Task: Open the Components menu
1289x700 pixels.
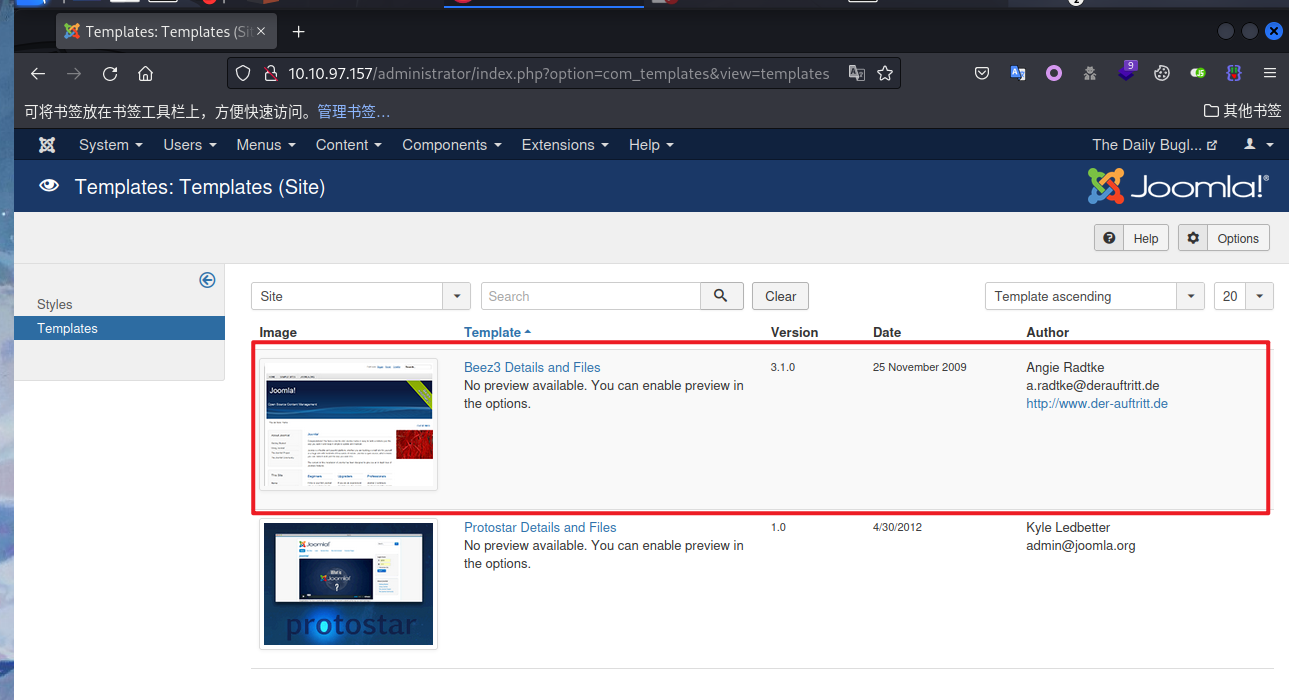Action: (452, 145)
